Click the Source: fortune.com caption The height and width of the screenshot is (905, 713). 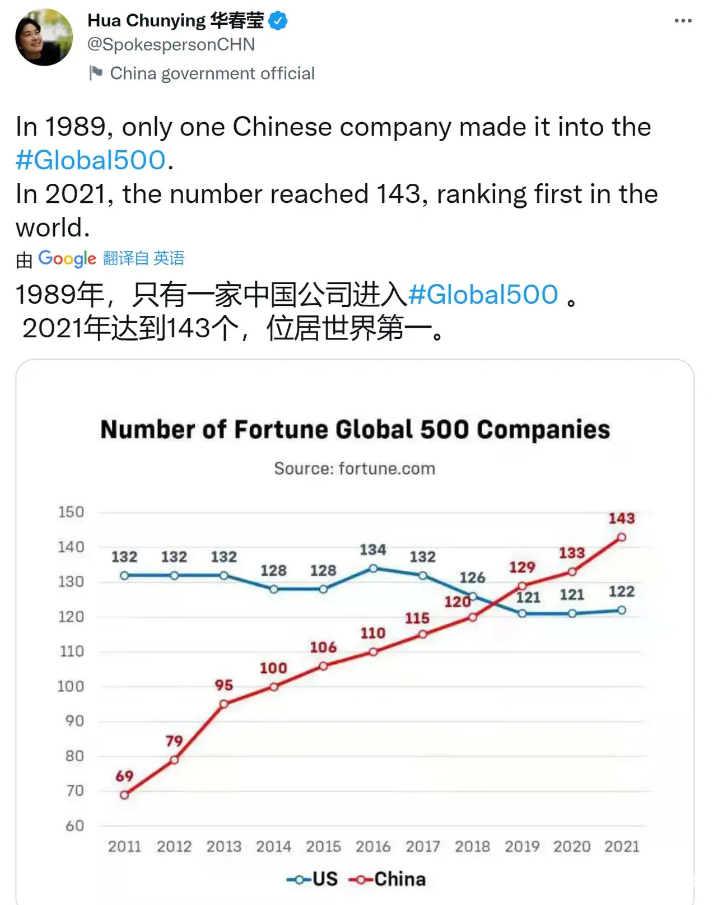pos(355,468)
